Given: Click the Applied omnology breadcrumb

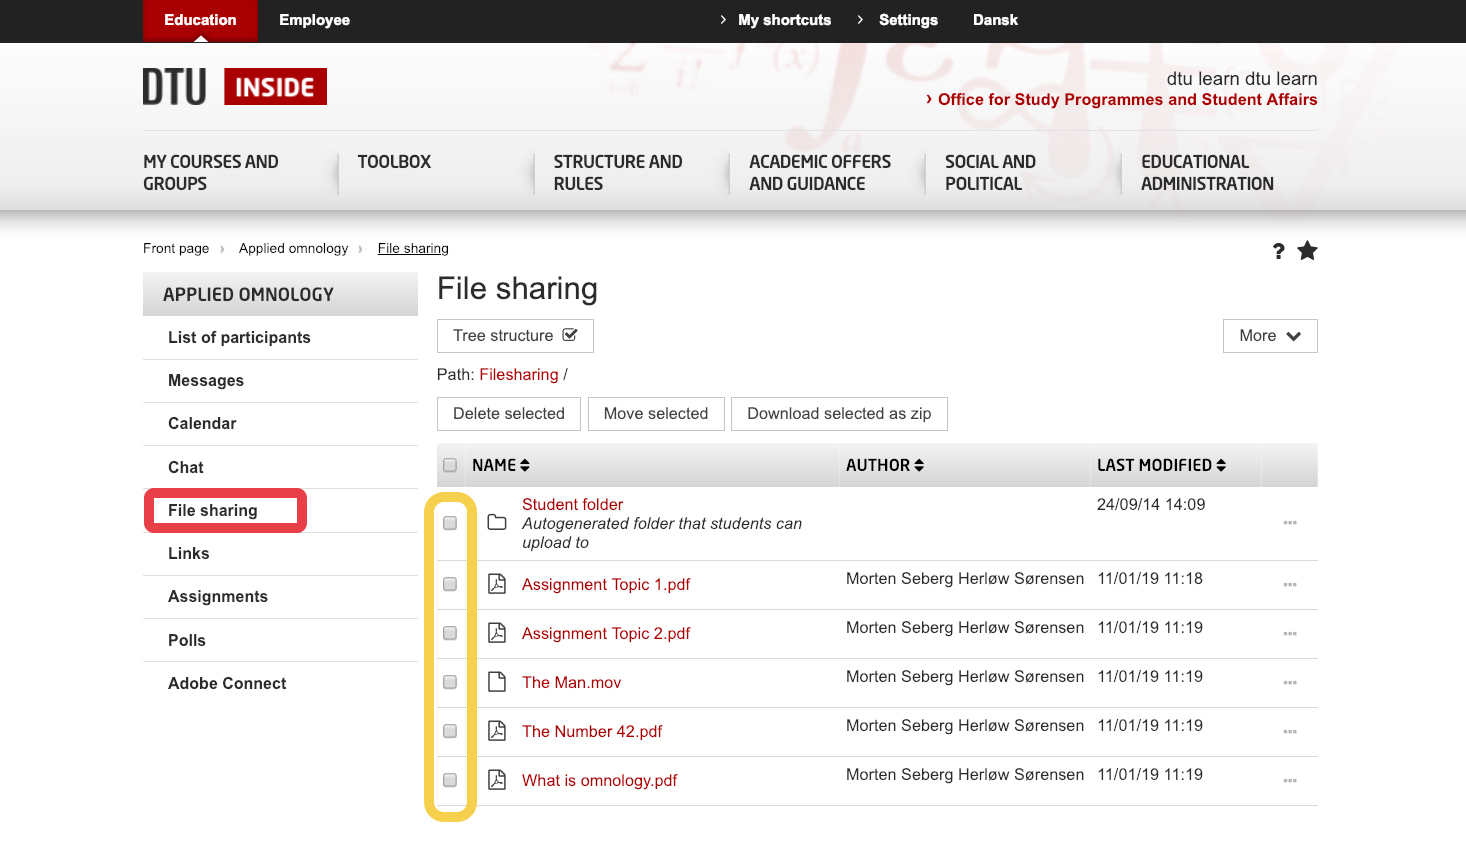Looking at the screenshot, I should pos(293,248).
